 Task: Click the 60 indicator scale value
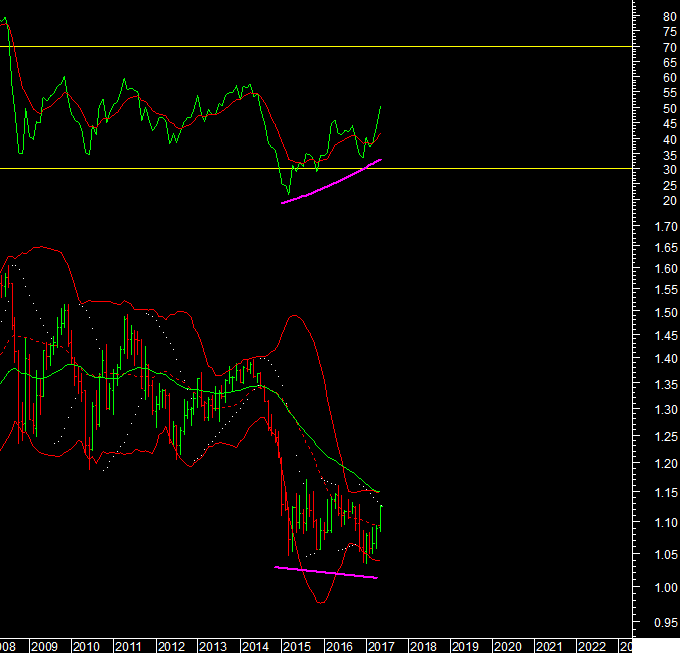670,78
